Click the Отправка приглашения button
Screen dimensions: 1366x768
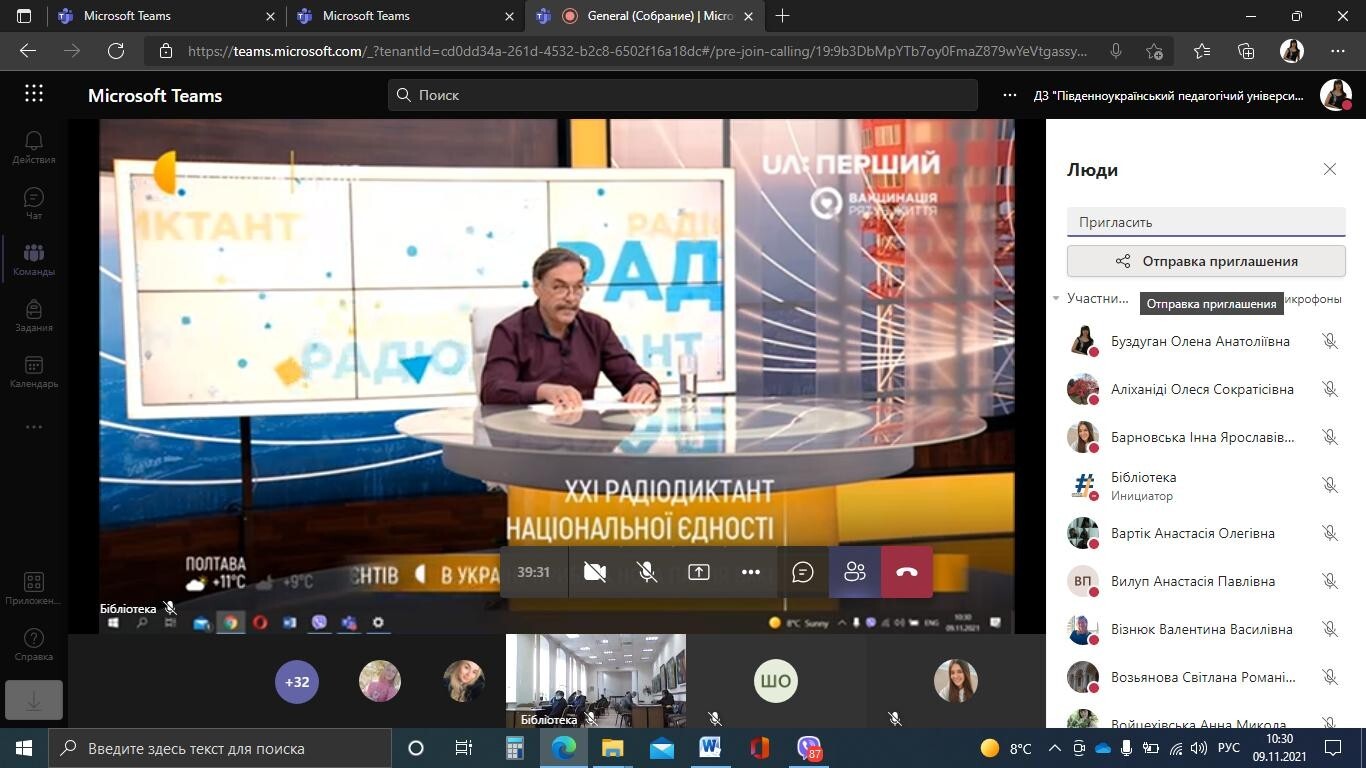pos(1206,261)
